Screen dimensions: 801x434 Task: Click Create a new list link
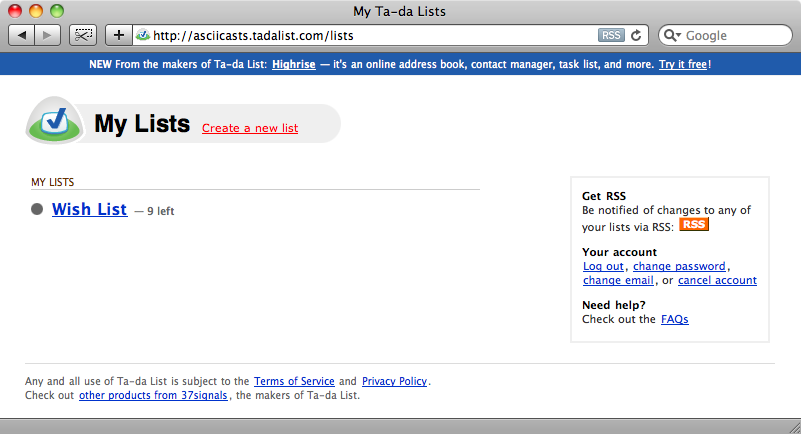coord(250,128)
